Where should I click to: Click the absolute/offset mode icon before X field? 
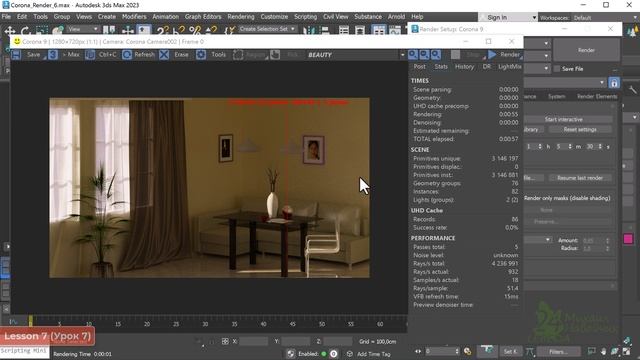click(225, 341)
